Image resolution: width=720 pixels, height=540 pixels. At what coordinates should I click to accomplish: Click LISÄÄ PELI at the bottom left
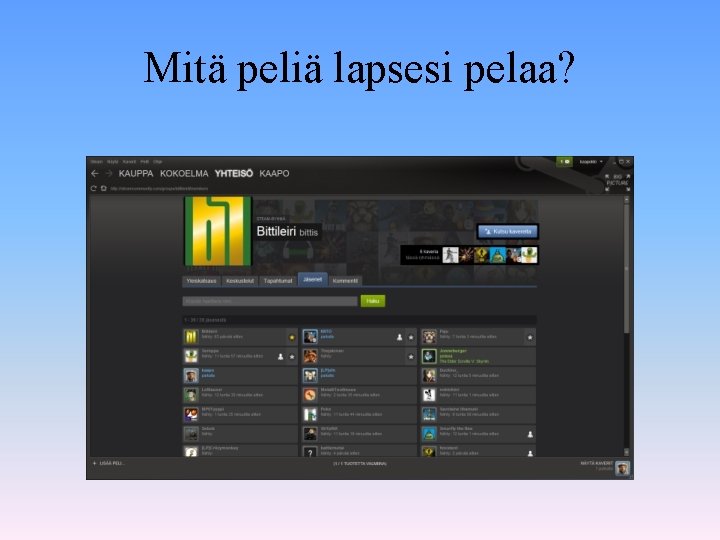[x=109, y=463]
